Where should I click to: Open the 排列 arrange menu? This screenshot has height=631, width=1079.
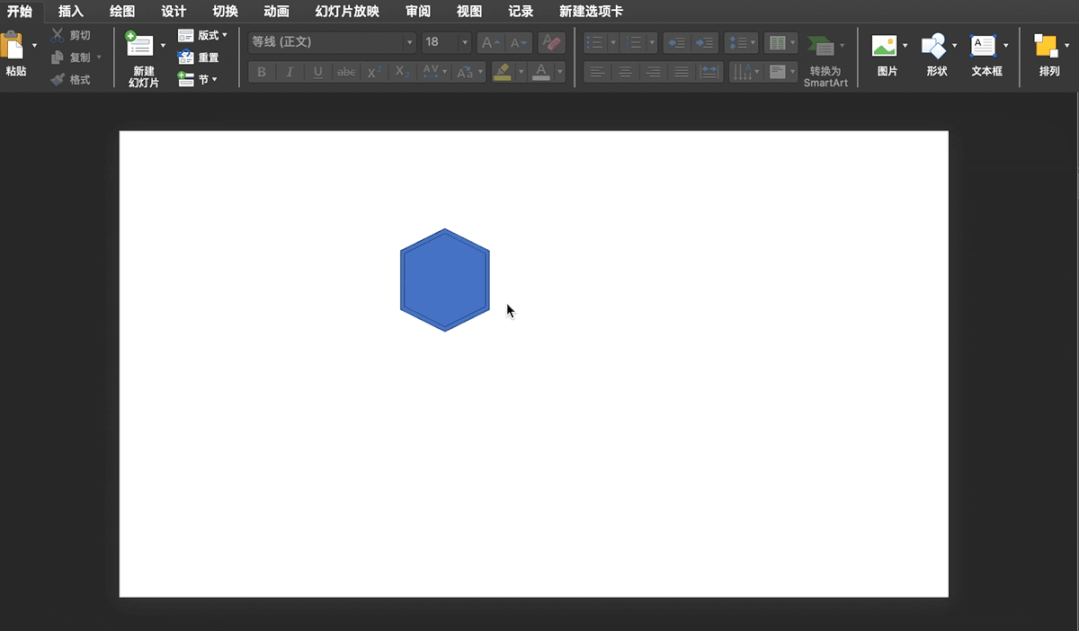click(1049, 54)
